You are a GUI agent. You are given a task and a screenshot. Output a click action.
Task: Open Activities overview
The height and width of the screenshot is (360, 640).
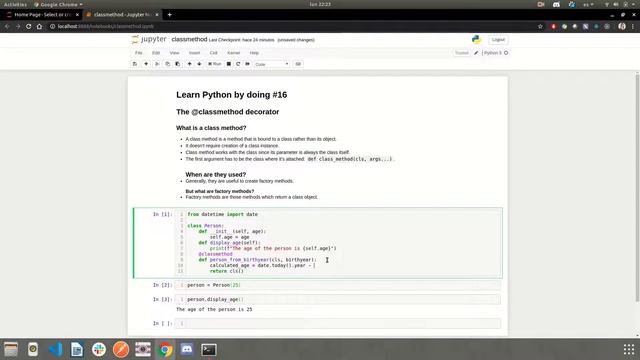[x=15, y=4]
